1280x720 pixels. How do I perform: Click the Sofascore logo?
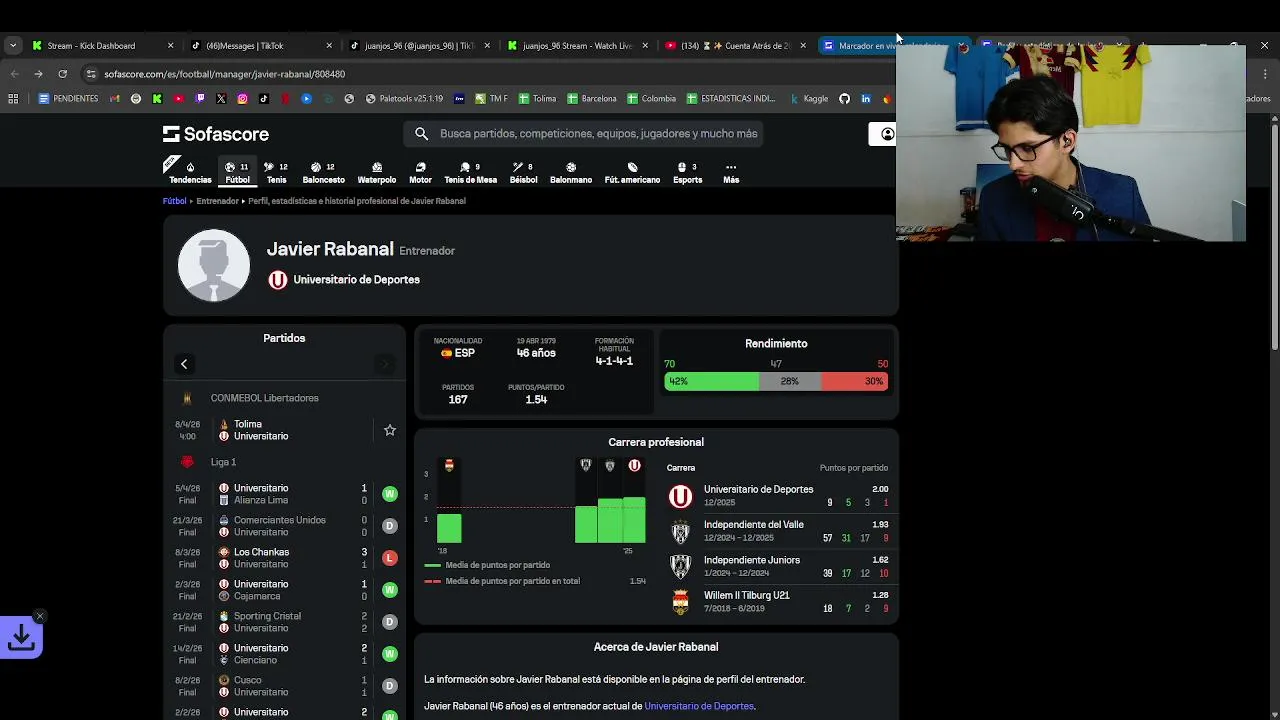(216, 134)
